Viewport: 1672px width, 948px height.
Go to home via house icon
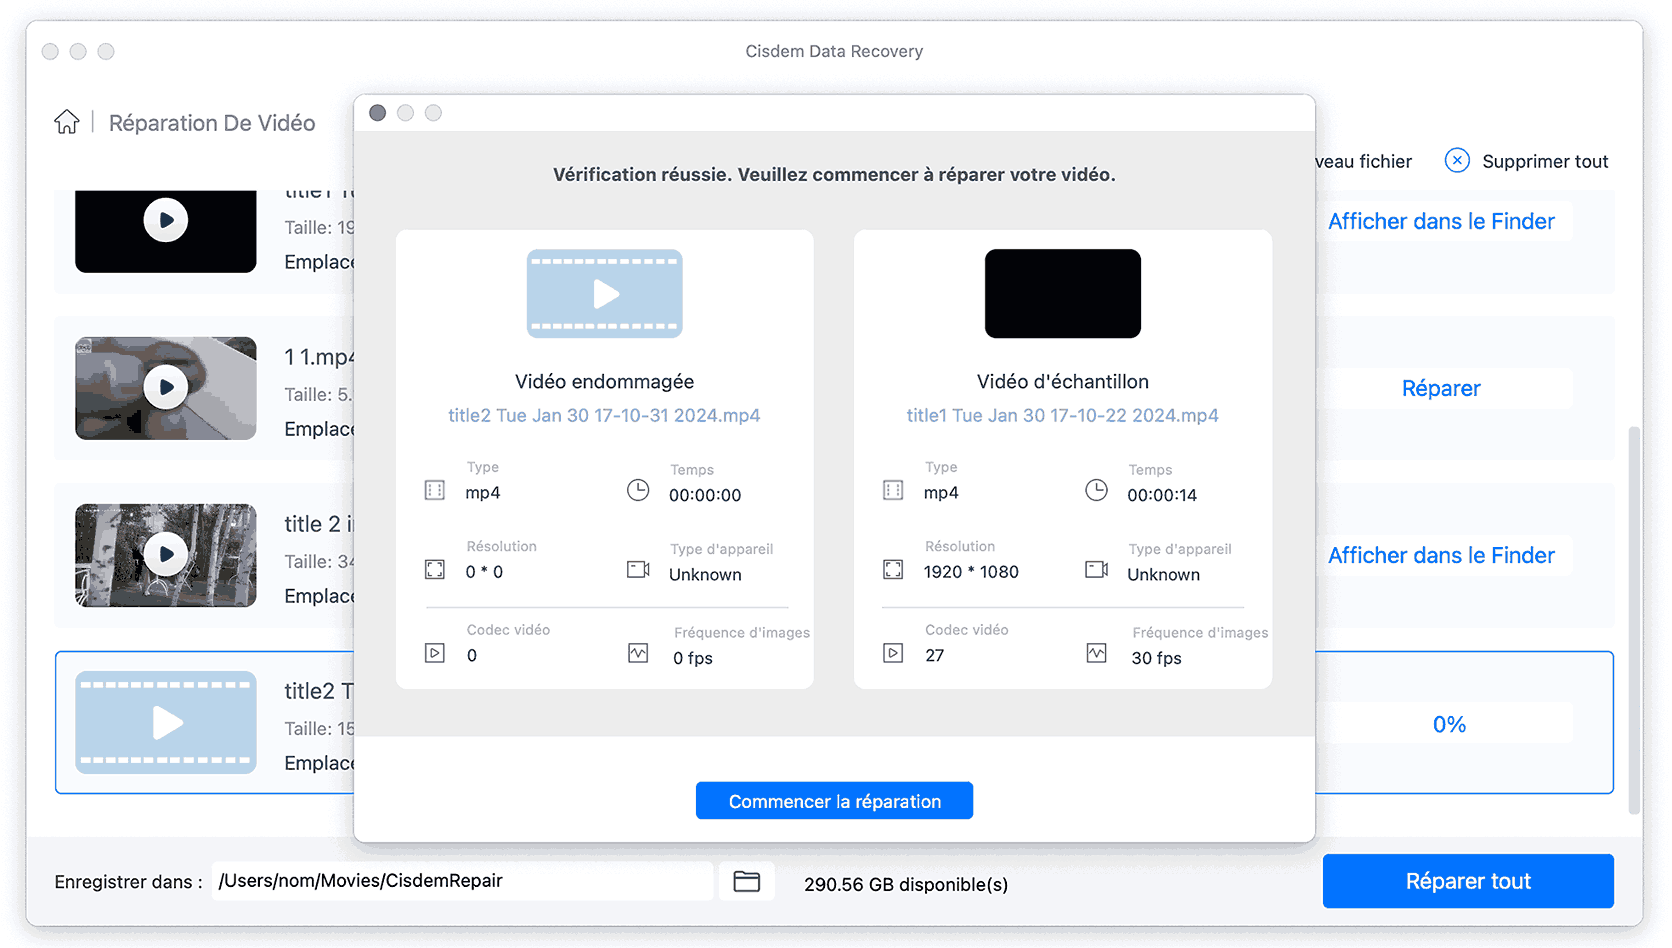pos(67,122)
